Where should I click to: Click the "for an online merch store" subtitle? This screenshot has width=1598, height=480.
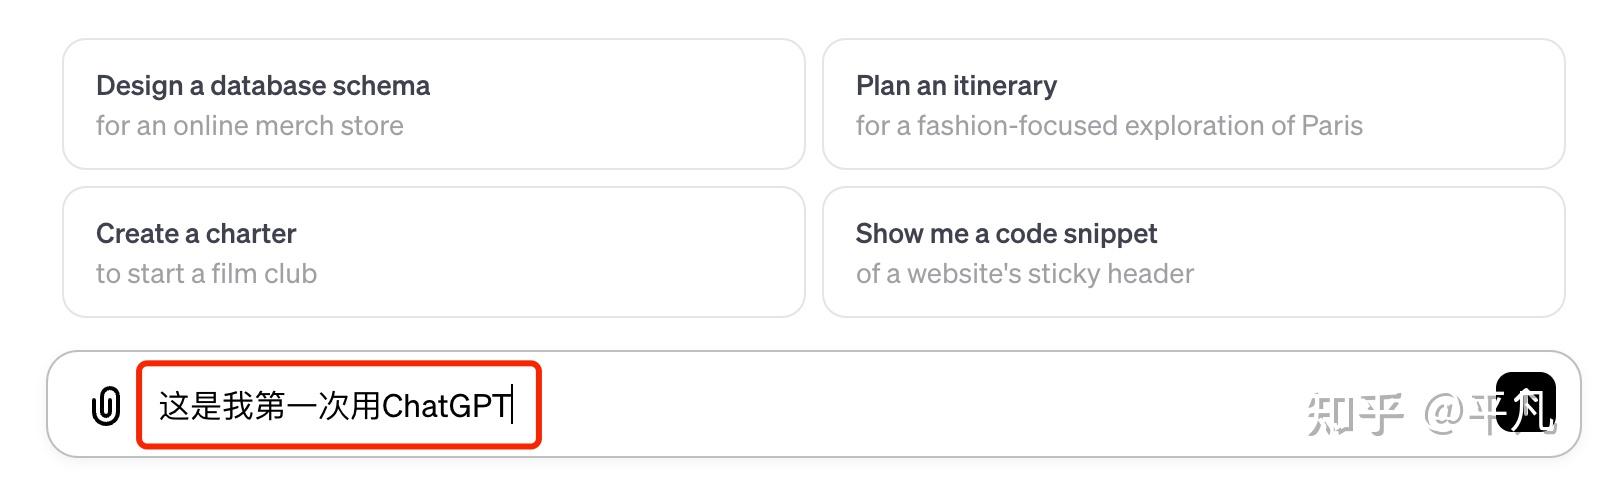click(250, 126)
